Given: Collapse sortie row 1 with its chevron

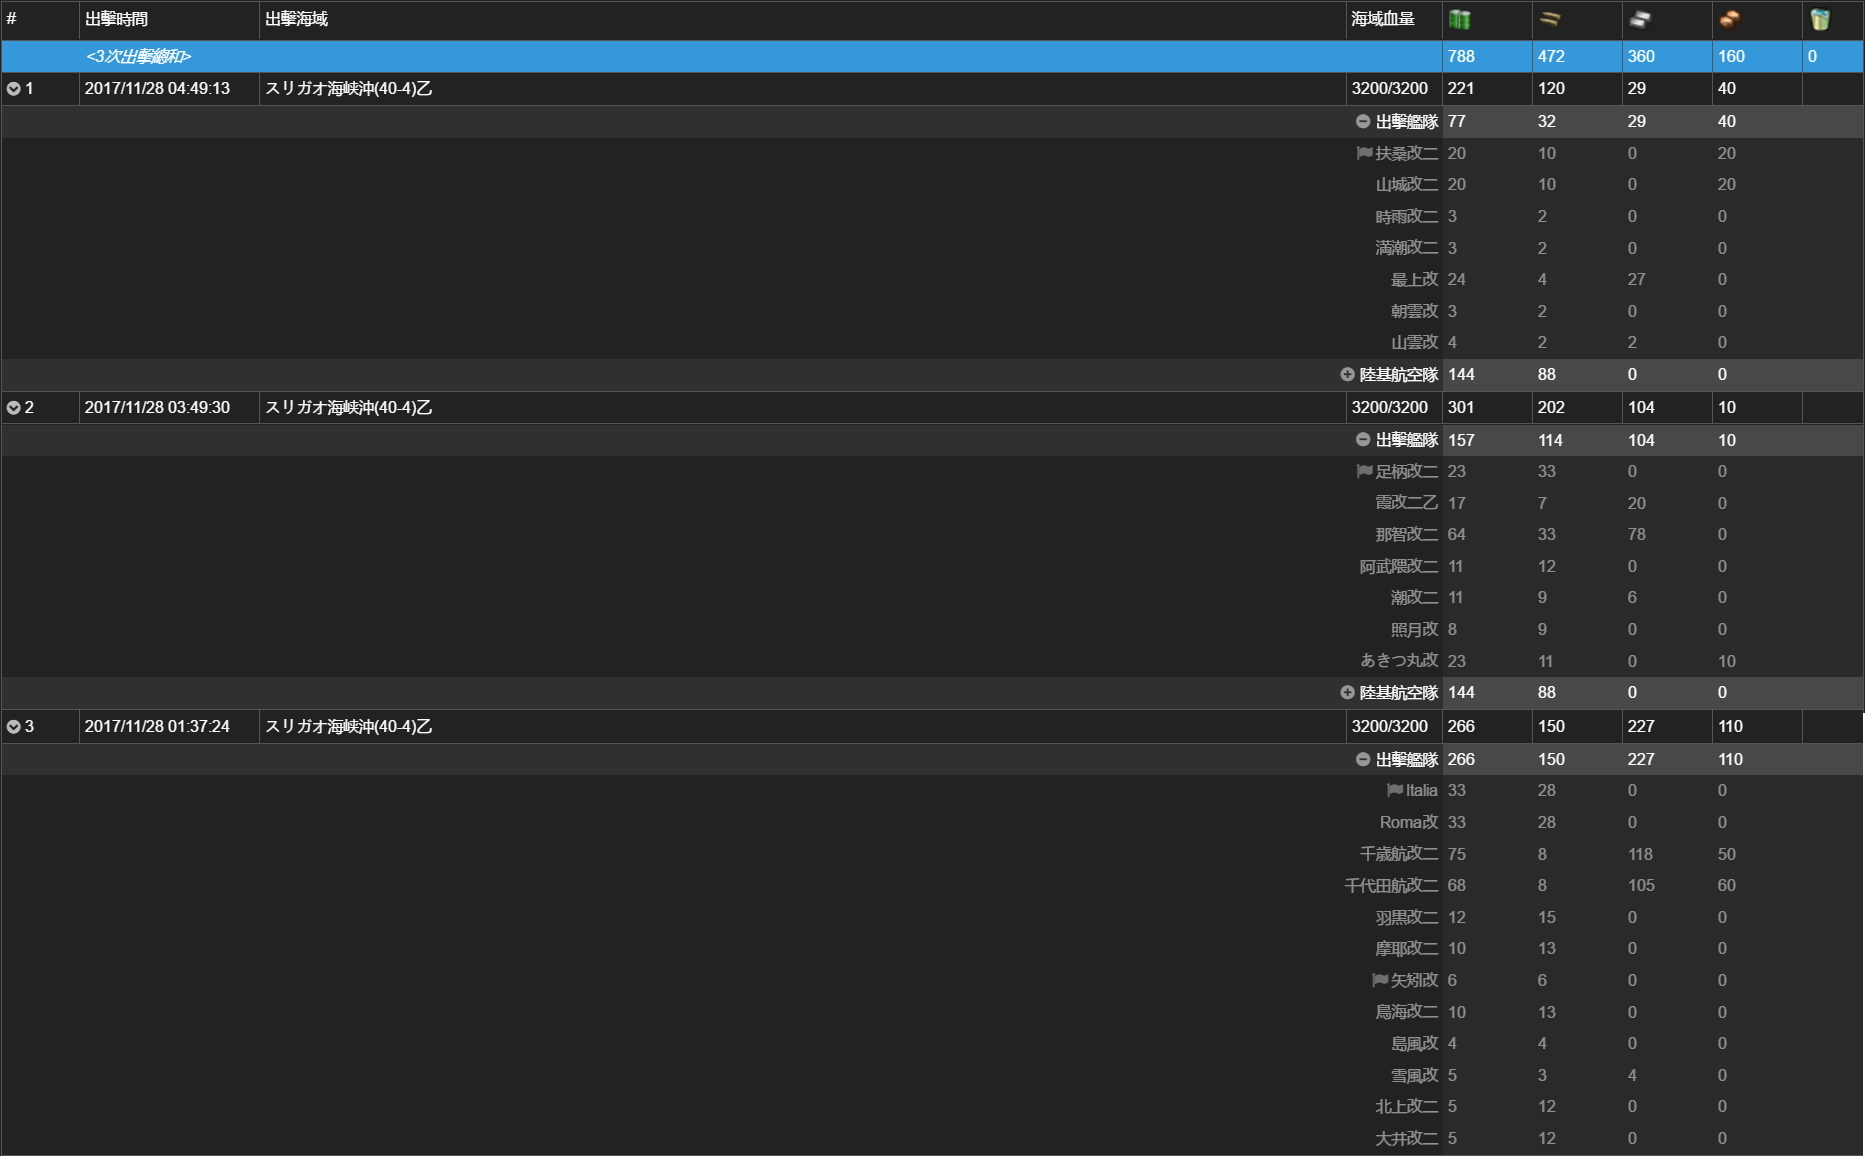Looking at the screenshot, I should (14, 89).
